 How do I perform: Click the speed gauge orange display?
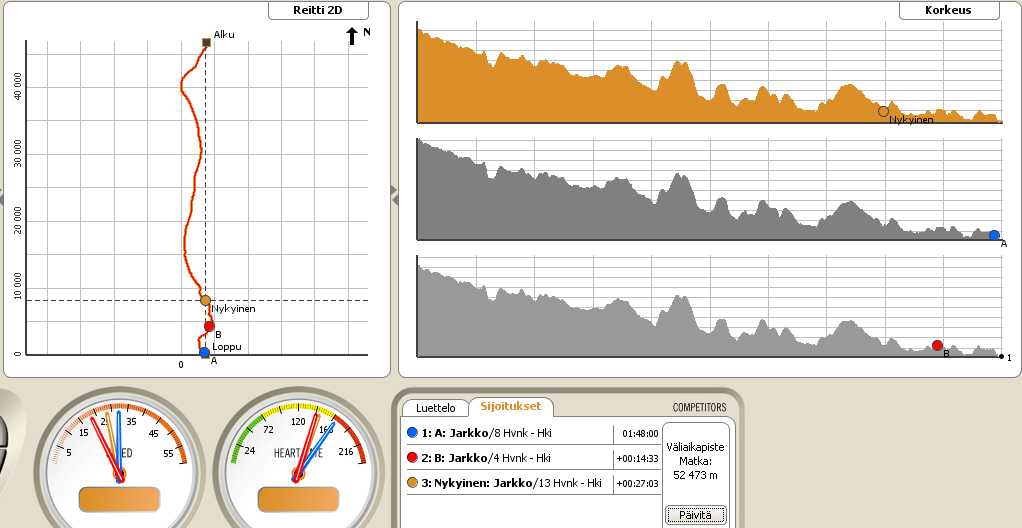[118, 498]
